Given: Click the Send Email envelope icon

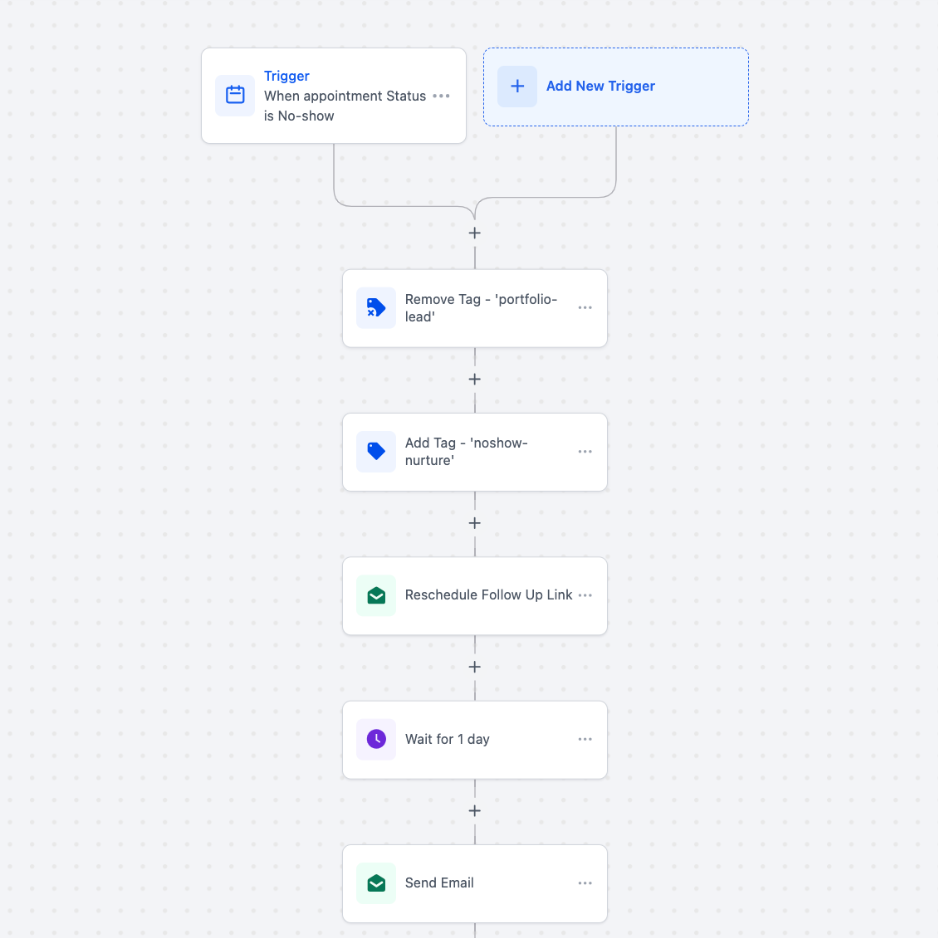Looking at the screenshot, I should point(376,884).
